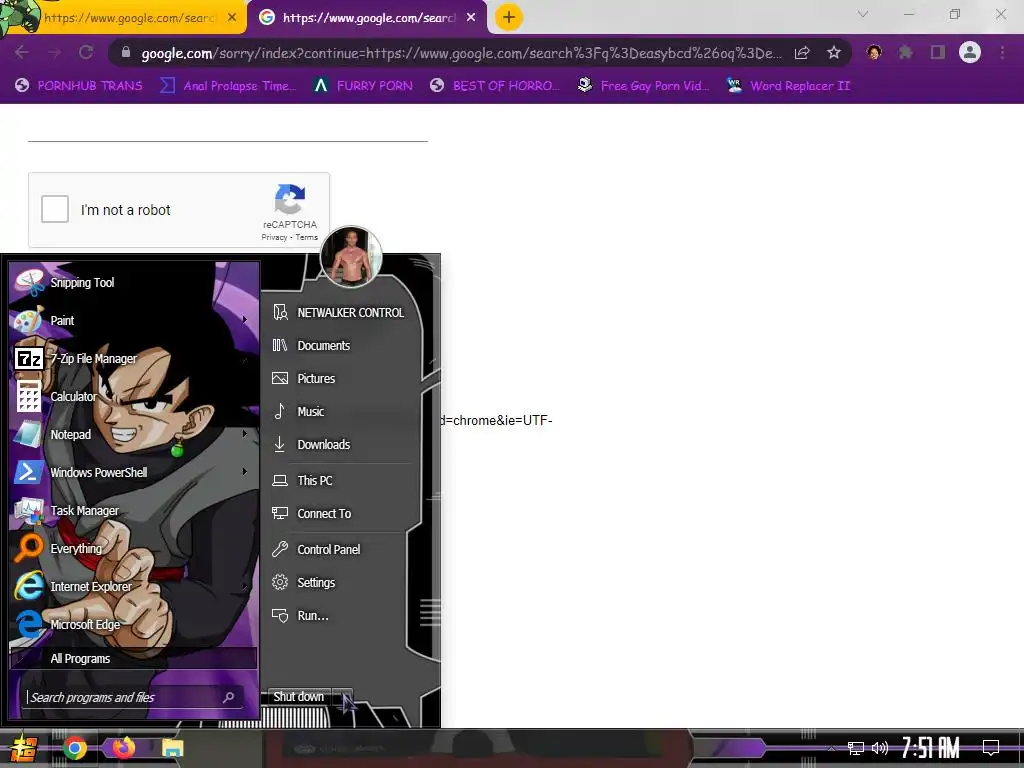Open the BEST OF HORRO... bookmark
The image size is (1024, 768).
click(495, 86)
